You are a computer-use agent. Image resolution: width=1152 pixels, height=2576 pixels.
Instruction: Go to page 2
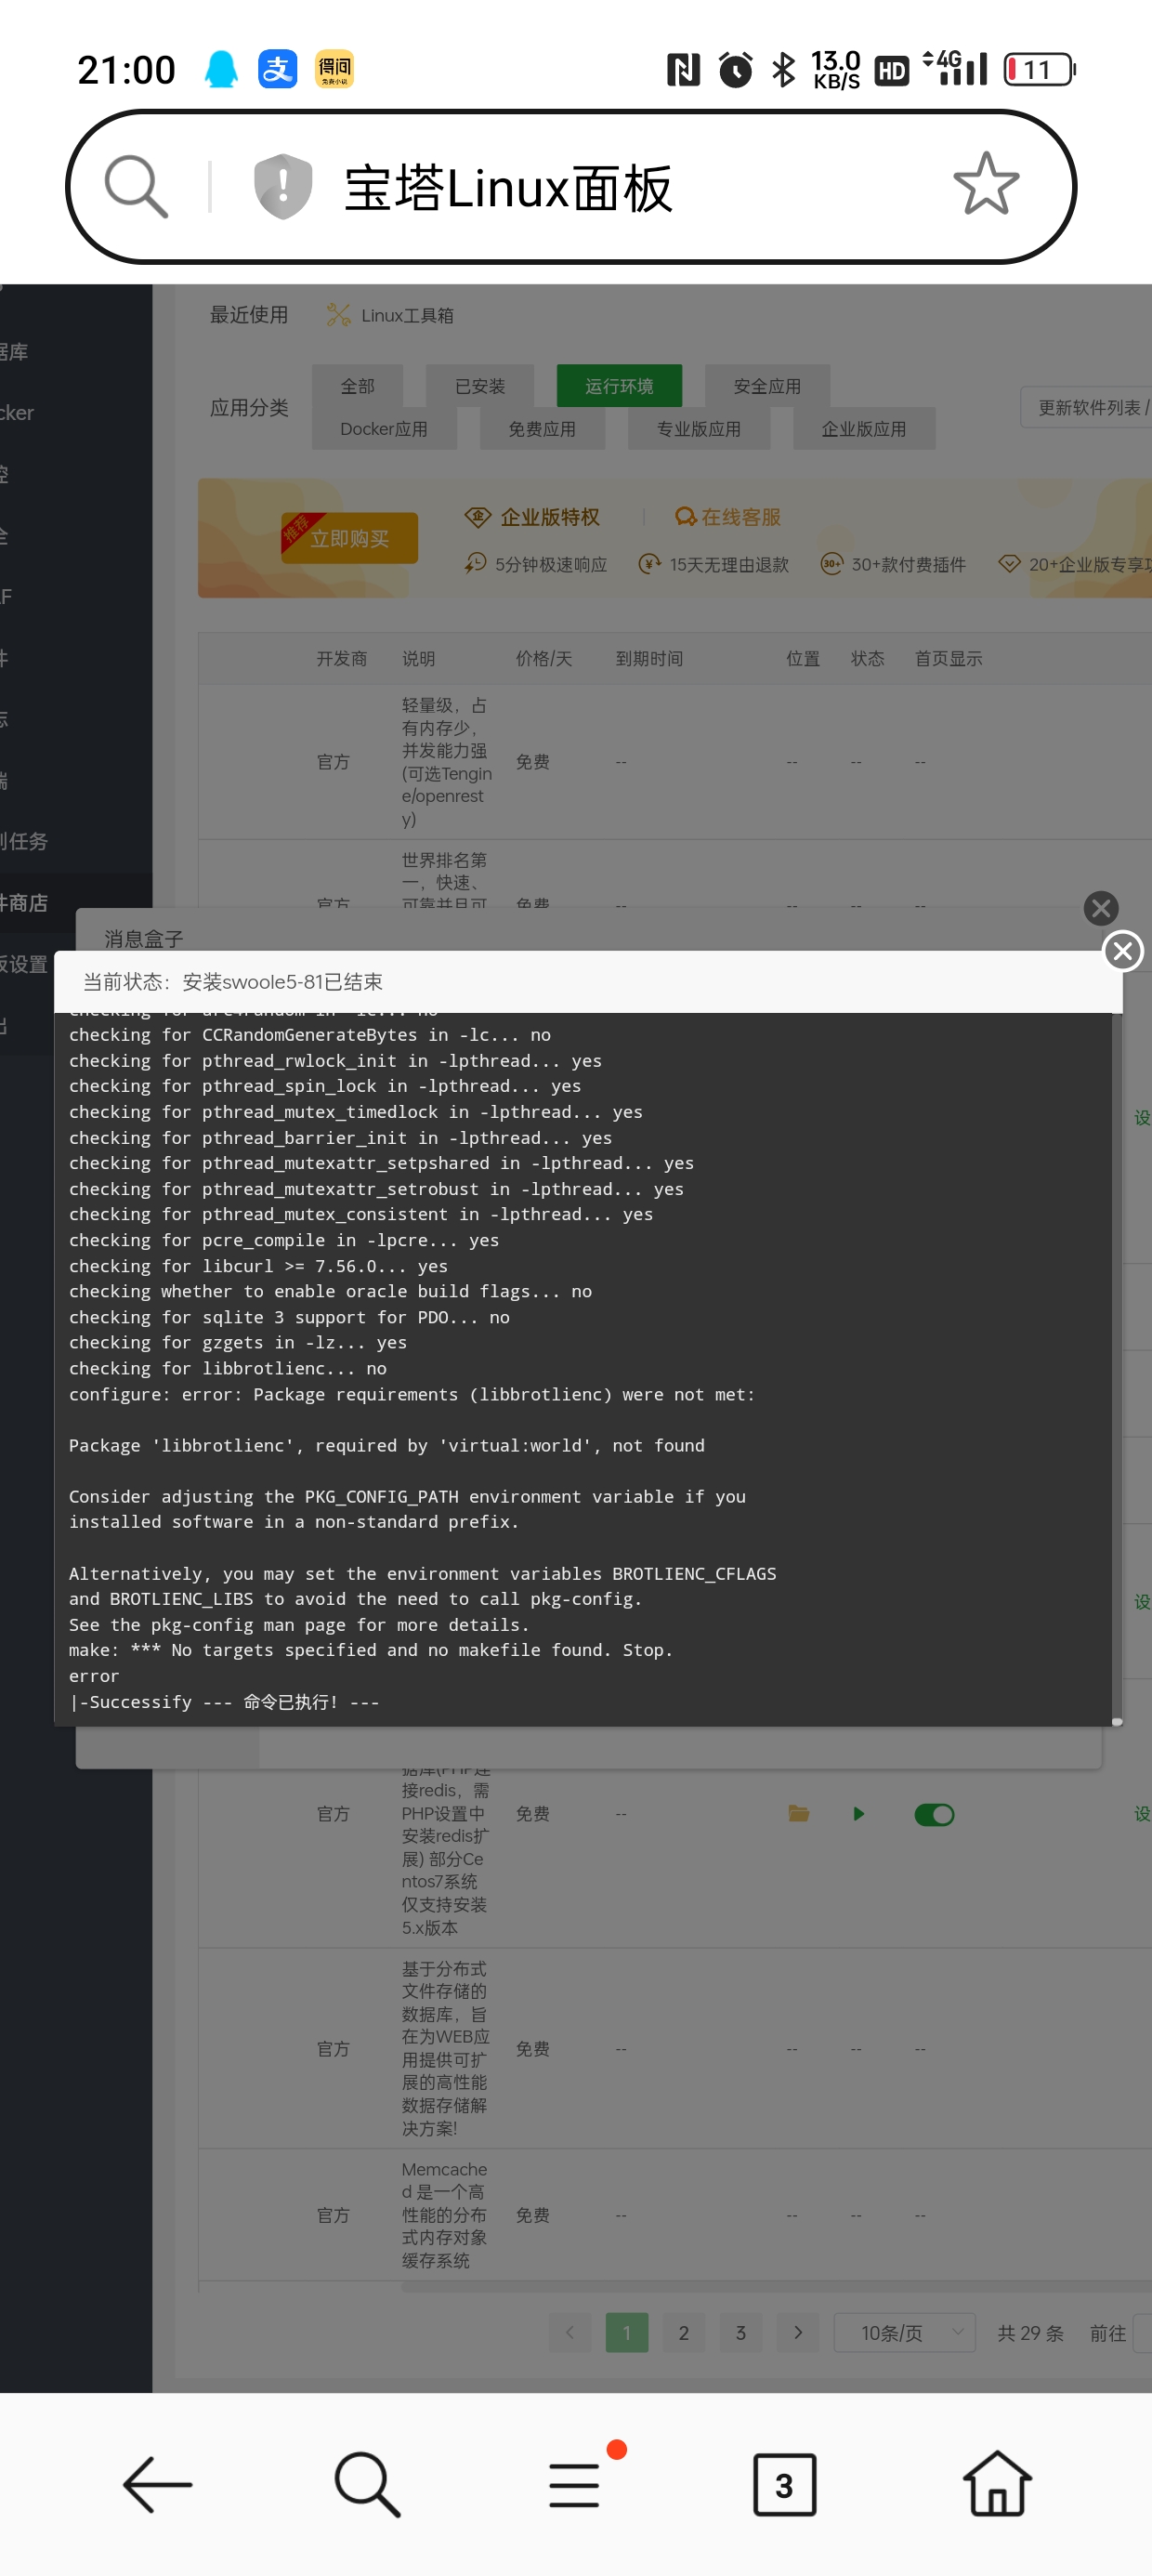(x=684, y=2332)
